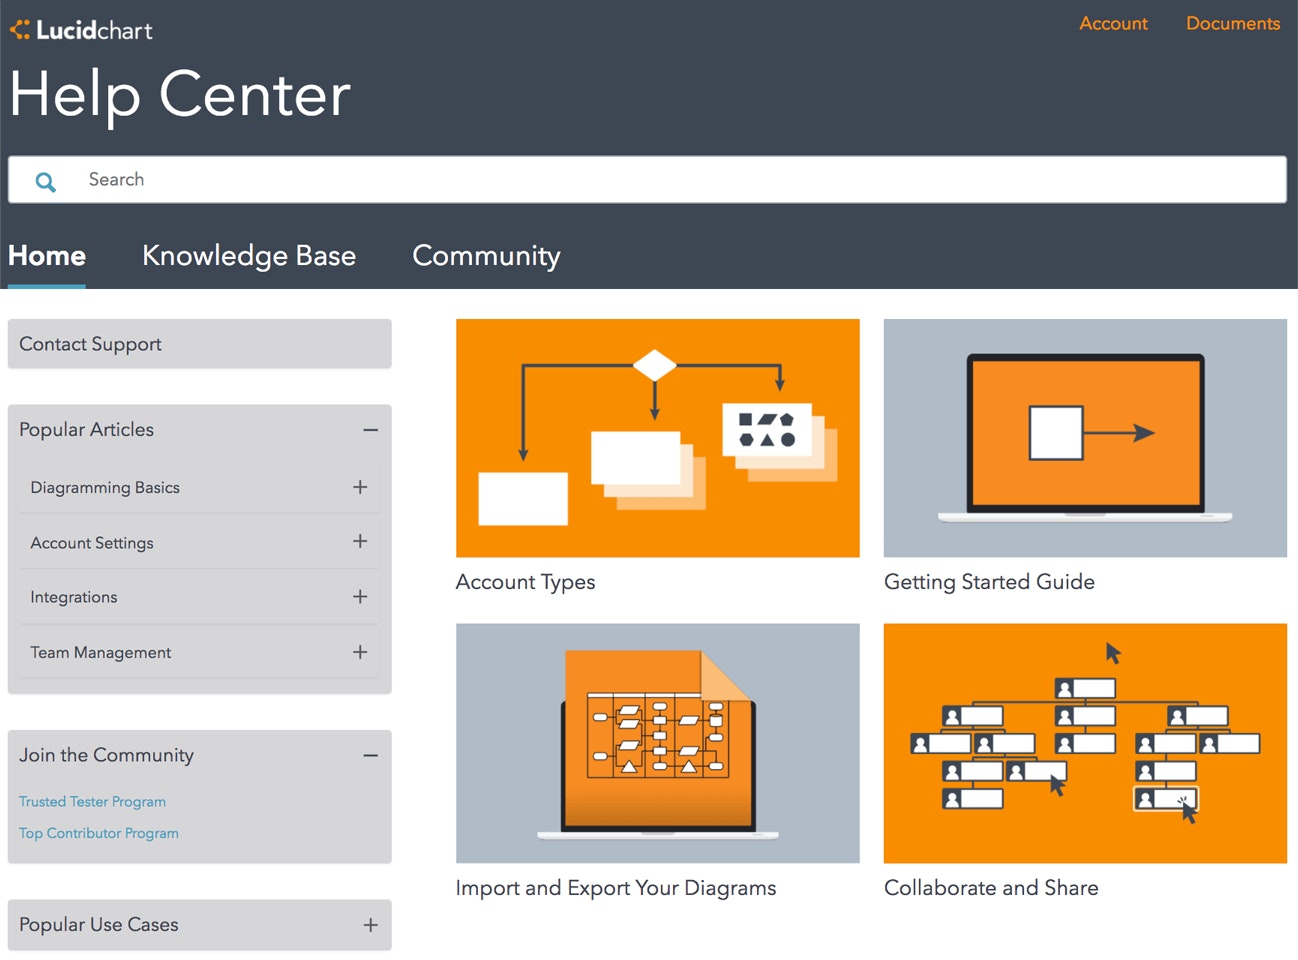Collapse the Popular Articles panel

pyautogui.click(x=370, y=430)
